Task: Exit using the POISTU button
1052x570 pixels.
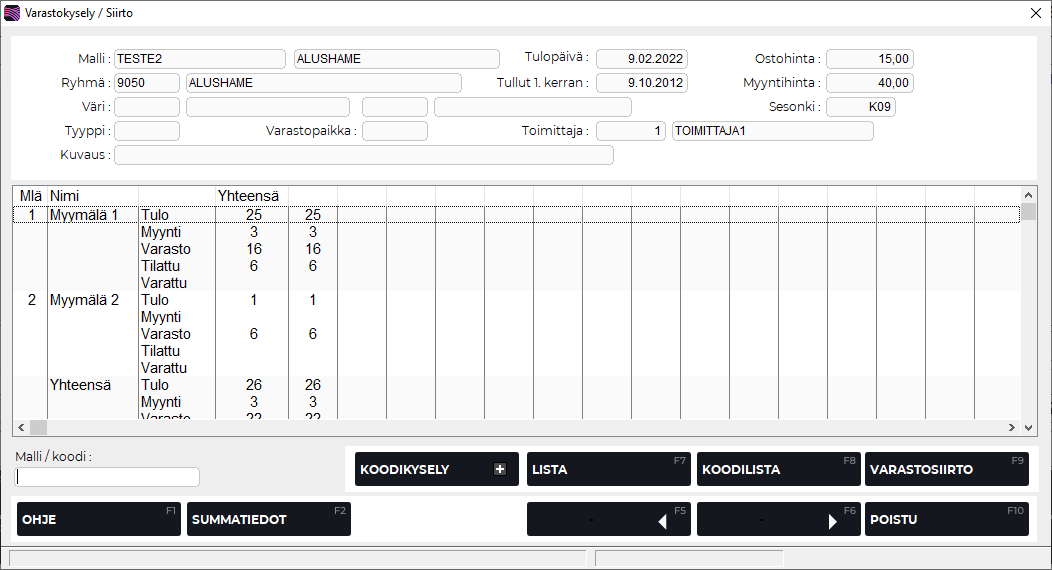Action: (946, 520)
